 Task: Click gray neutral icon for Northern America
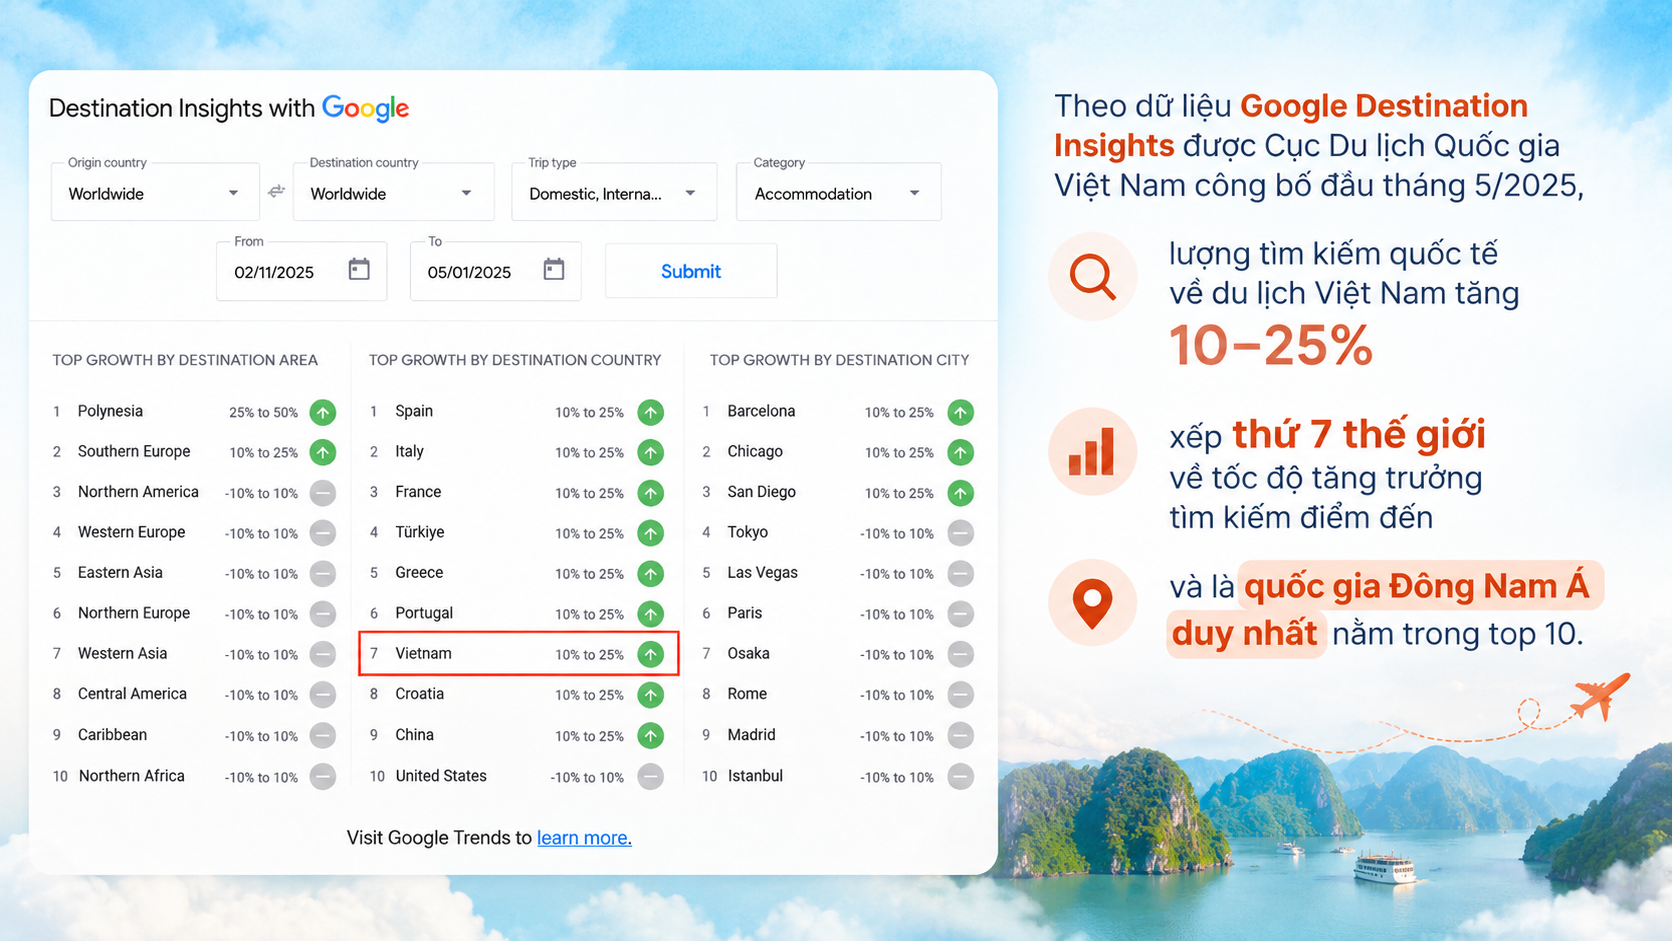(322, 493)
